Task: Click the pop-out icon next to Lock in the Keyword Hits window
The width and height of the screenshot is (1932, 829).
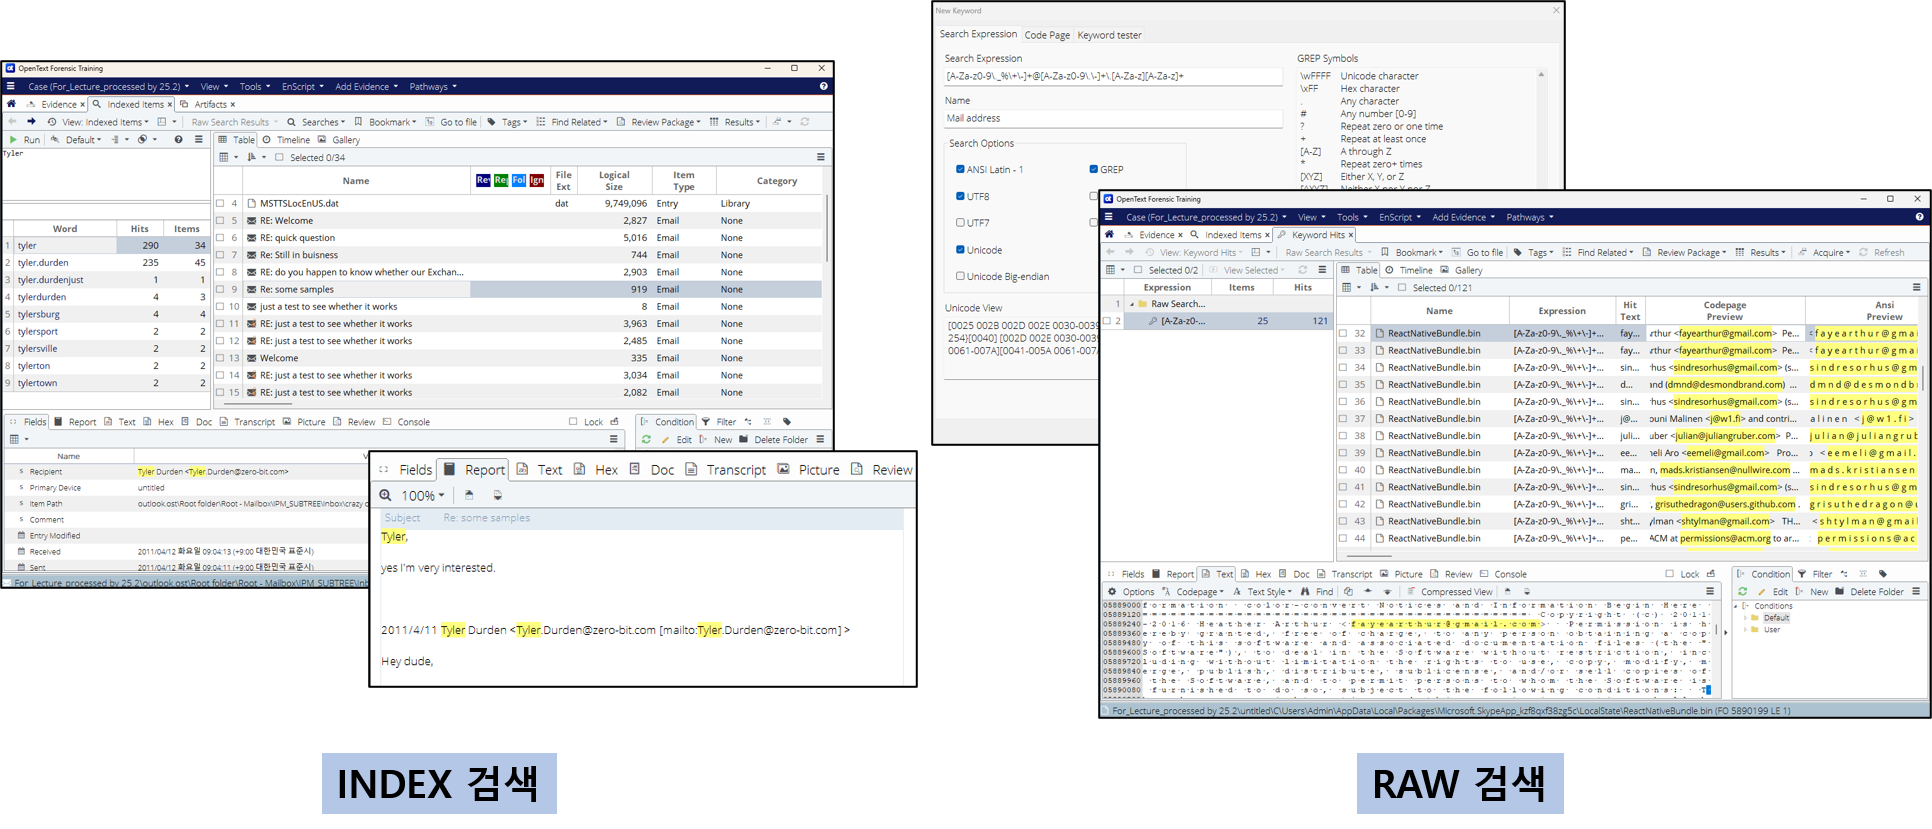Action: [1711, 574]
